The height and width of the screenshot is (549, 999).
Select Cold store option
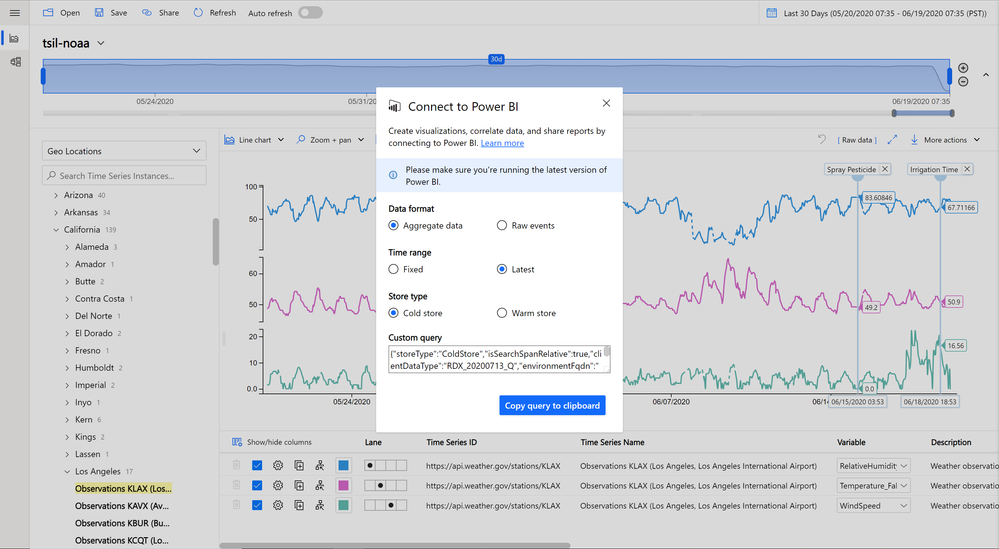[415, 313]
